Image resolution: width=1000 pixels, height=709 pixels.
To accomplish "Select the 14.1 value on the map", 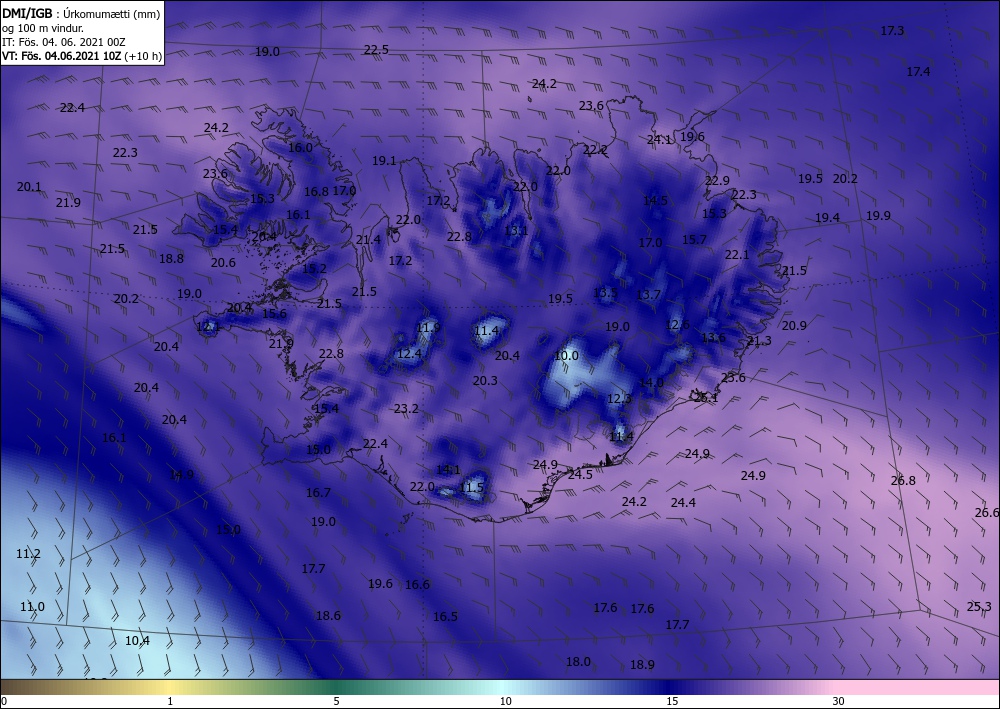I will pyautogui.click(x=448, y=469).
